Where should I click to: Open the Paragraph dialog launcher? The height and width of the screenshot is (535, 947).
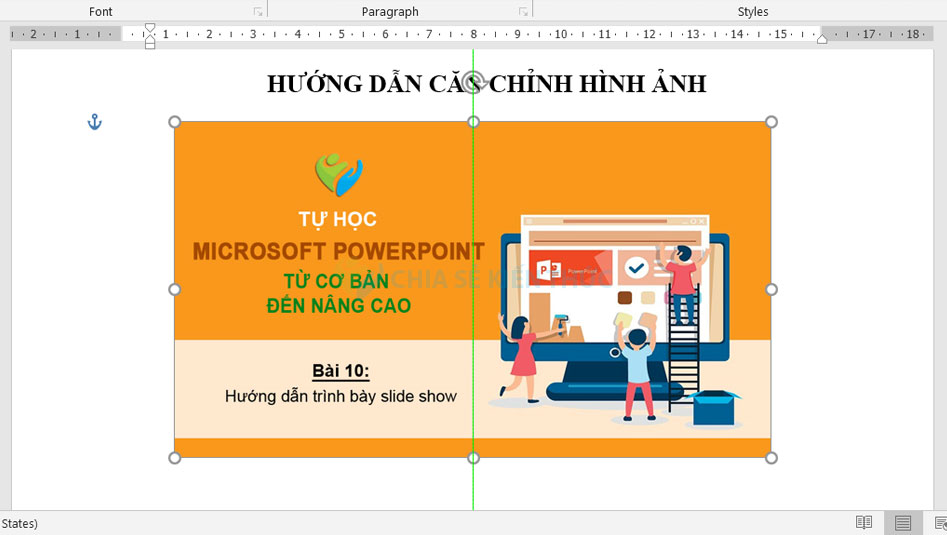[x=523, y=11]
